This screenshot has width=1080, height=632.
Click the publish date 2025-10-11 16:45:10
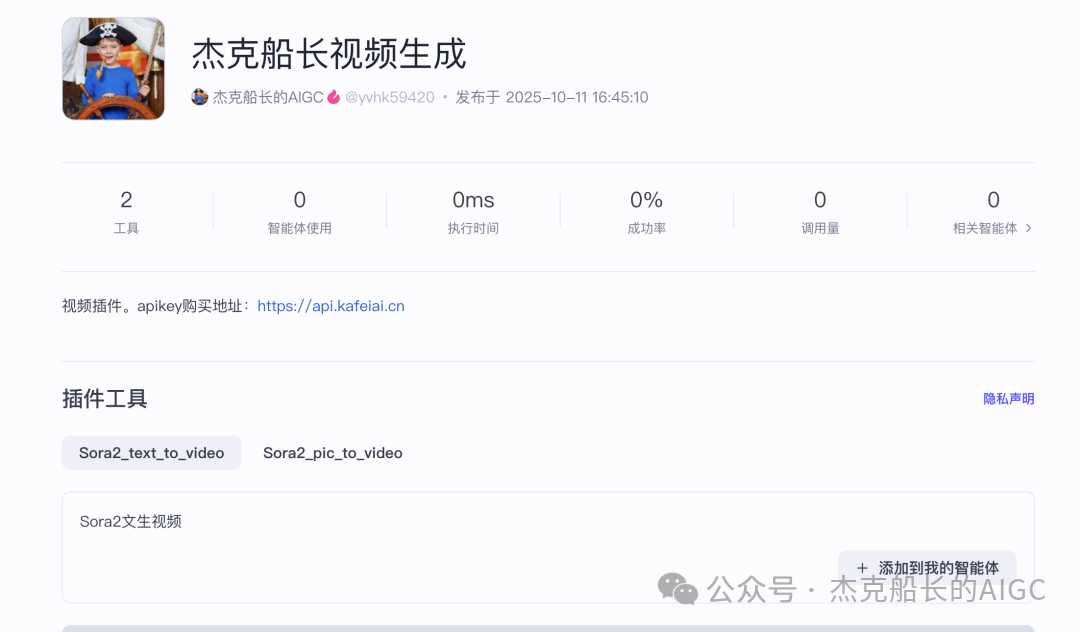(577, 97)
